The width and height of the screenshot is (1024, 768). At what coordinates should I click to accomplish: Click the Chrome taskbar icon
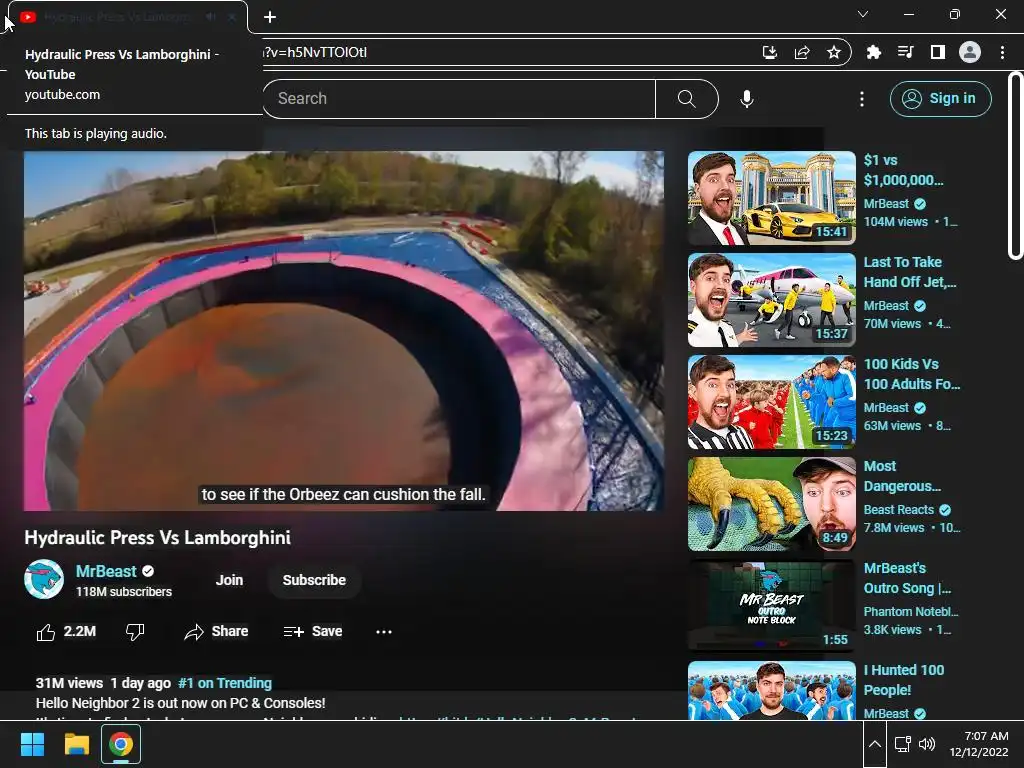click(x=121, y=744)
